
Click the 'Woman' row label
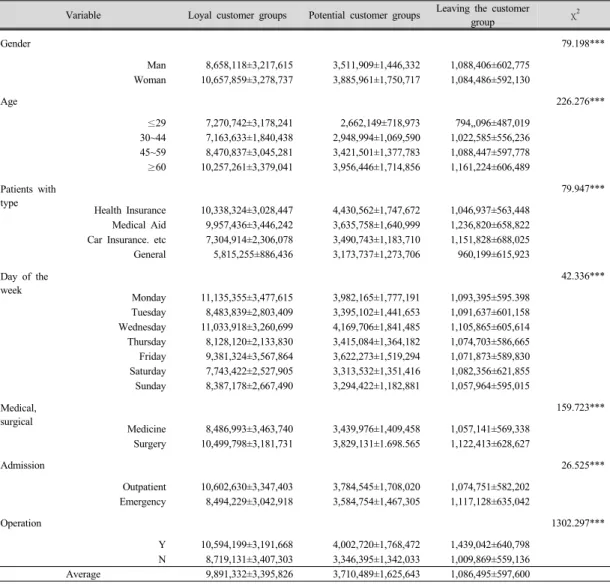point(150,80)
